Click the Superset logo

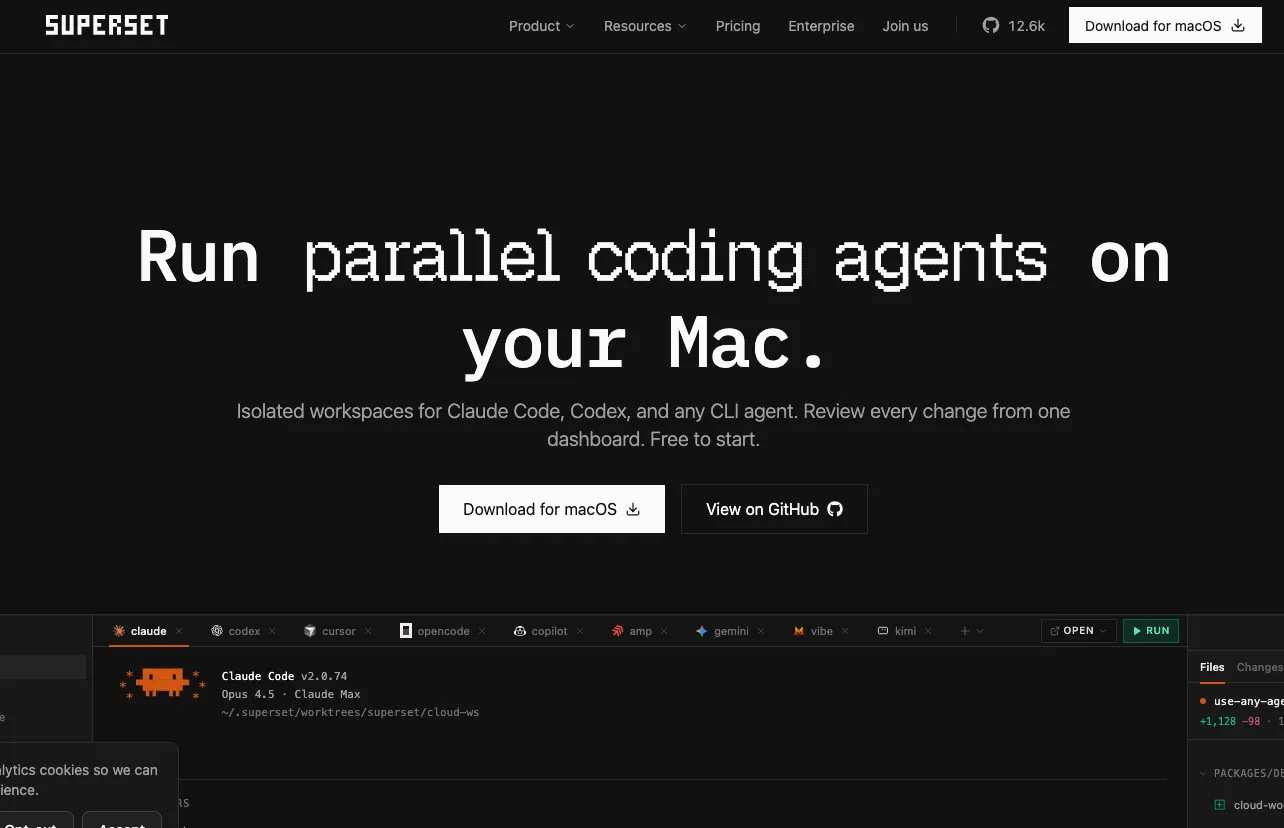coord(107,25)
